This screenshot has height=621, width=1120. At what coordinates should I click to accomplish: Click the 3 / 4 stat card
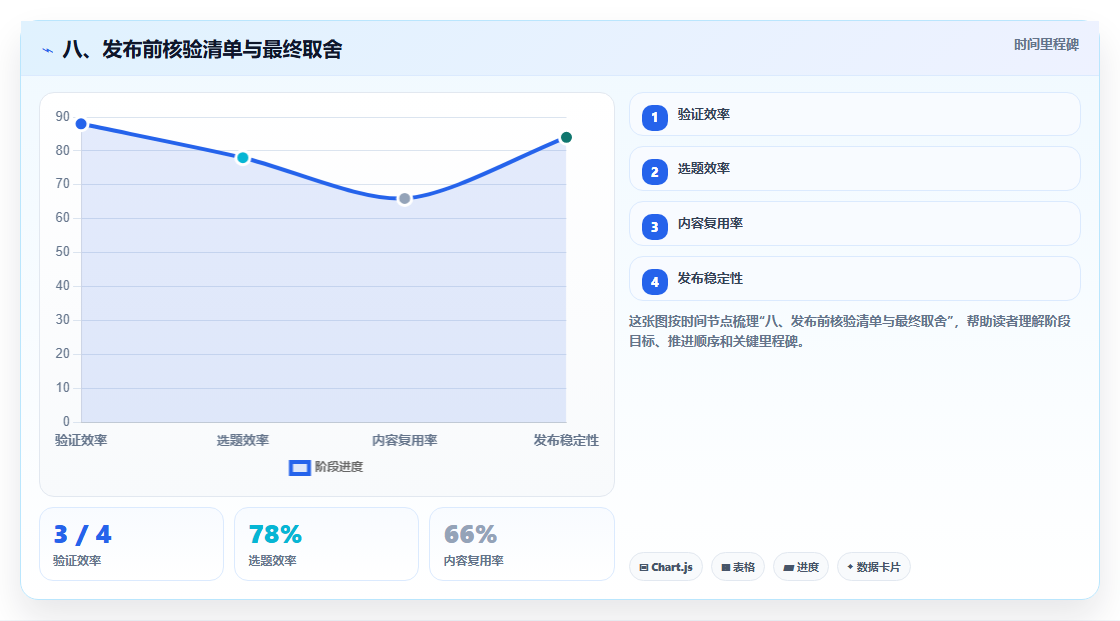click(x=131, y=544)
